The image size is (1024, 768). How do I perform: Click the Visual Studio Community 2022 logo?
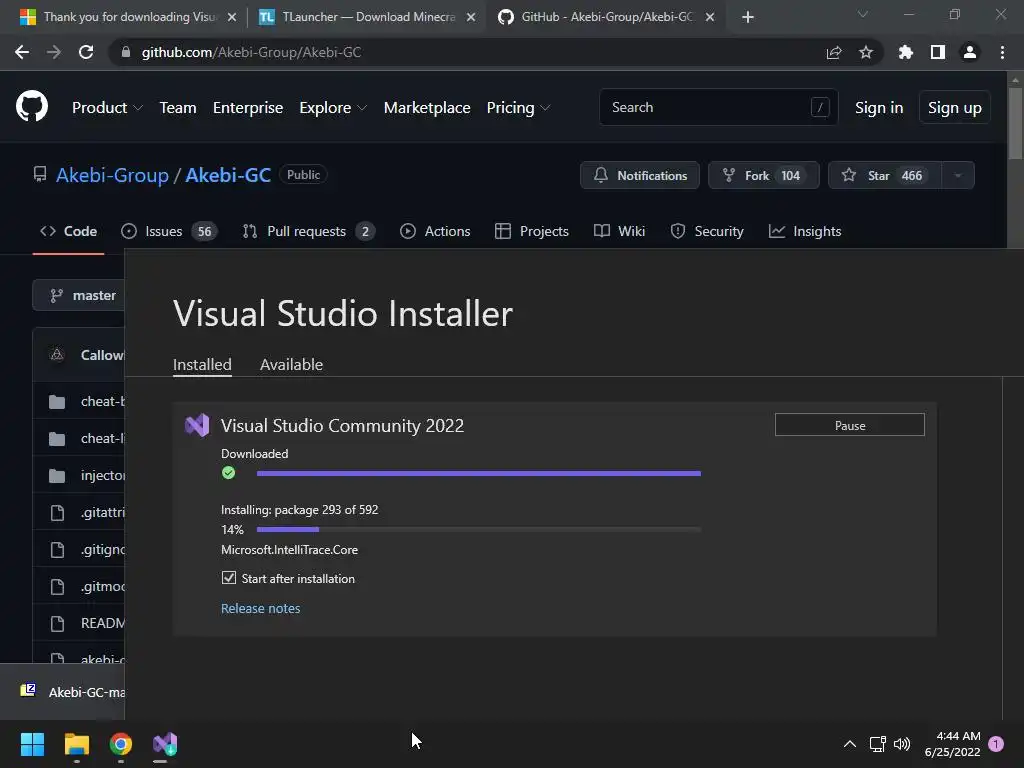pyautogui.click(x=197, y=425)
